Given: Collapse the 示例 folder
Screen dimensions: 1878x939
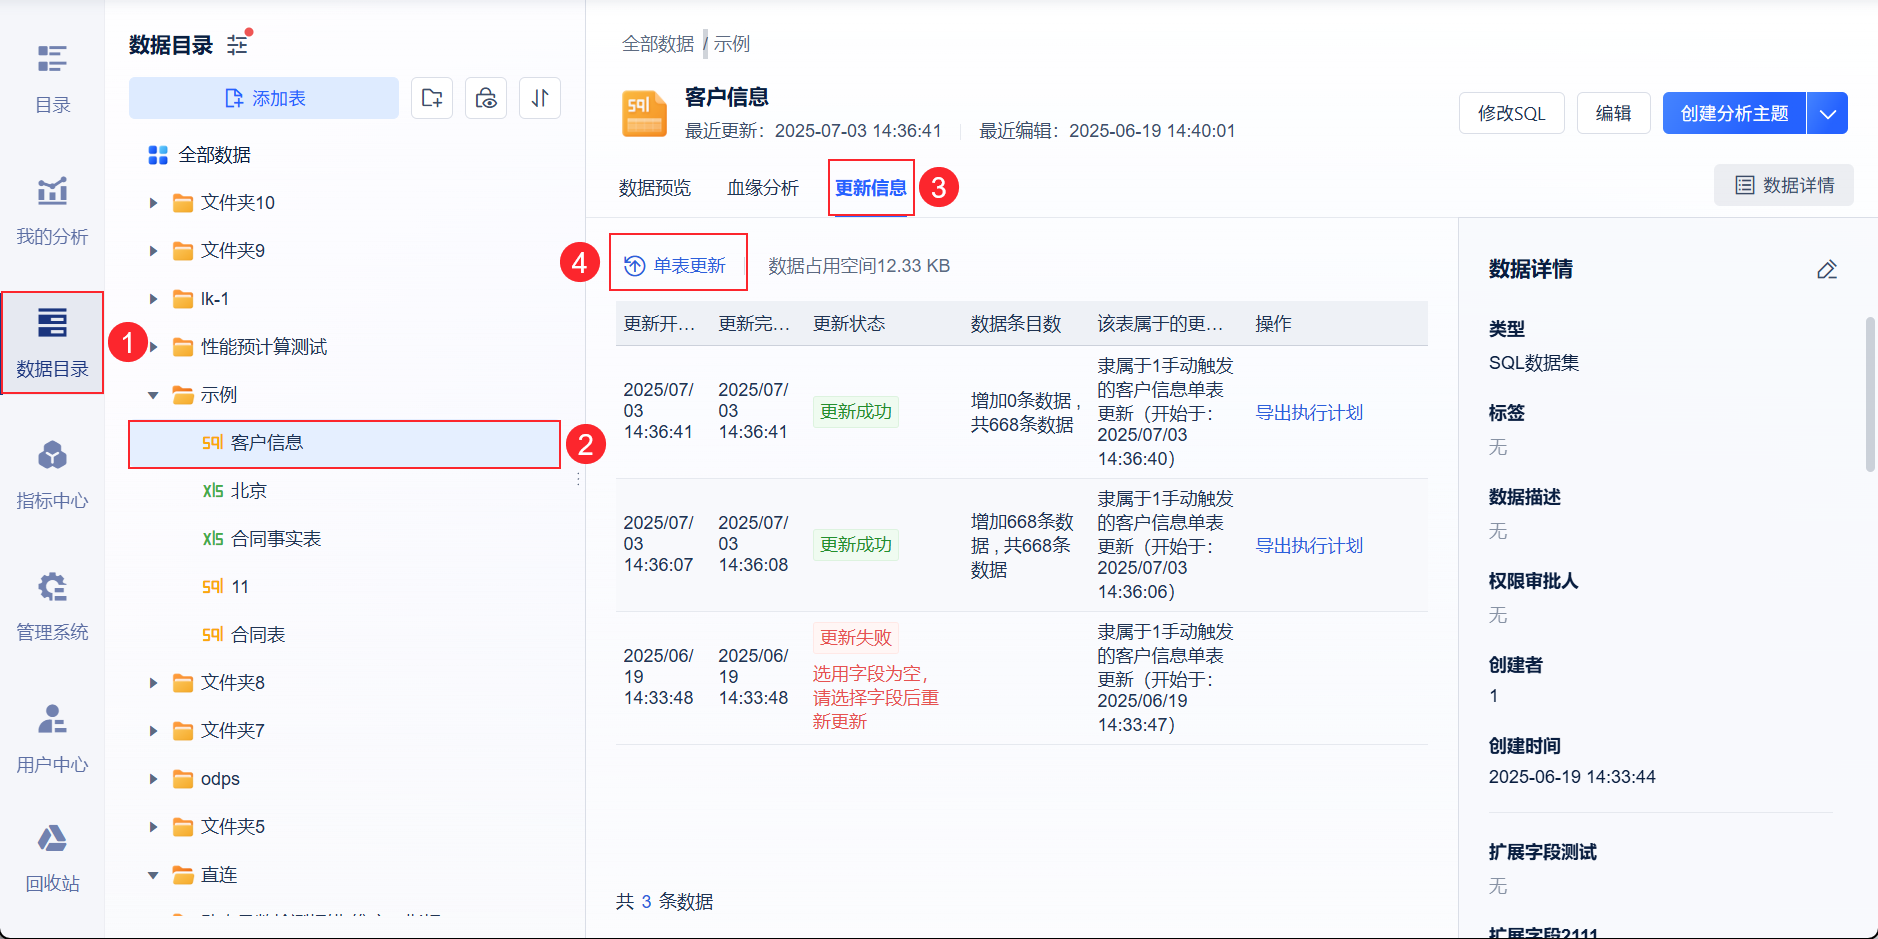Looking at the screenshot, I should pyautogui.click(x=153, y=395).
